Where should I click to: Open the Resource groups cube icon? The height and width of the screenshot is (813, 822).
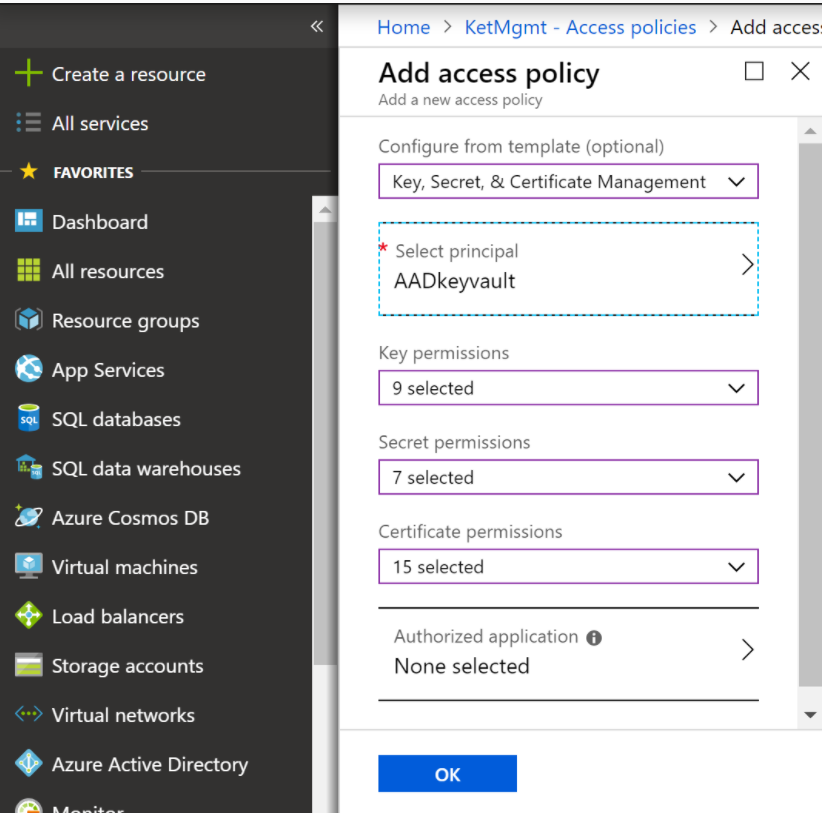29,319
